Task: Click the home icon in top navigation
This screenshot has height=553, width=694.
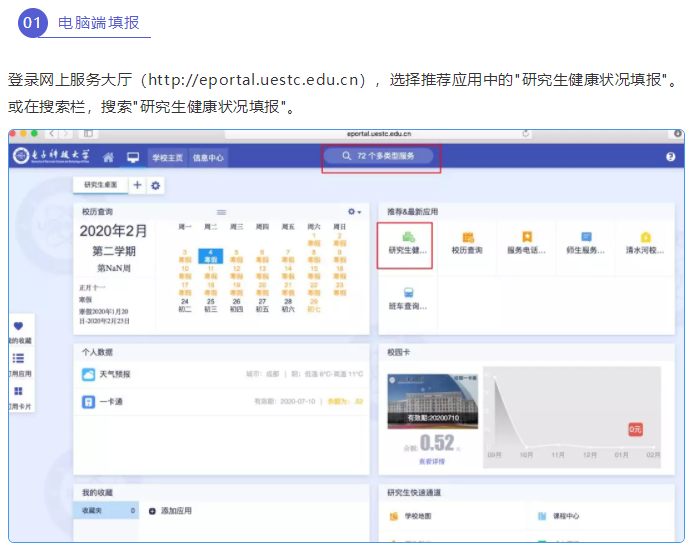Action: pos(108,157)
